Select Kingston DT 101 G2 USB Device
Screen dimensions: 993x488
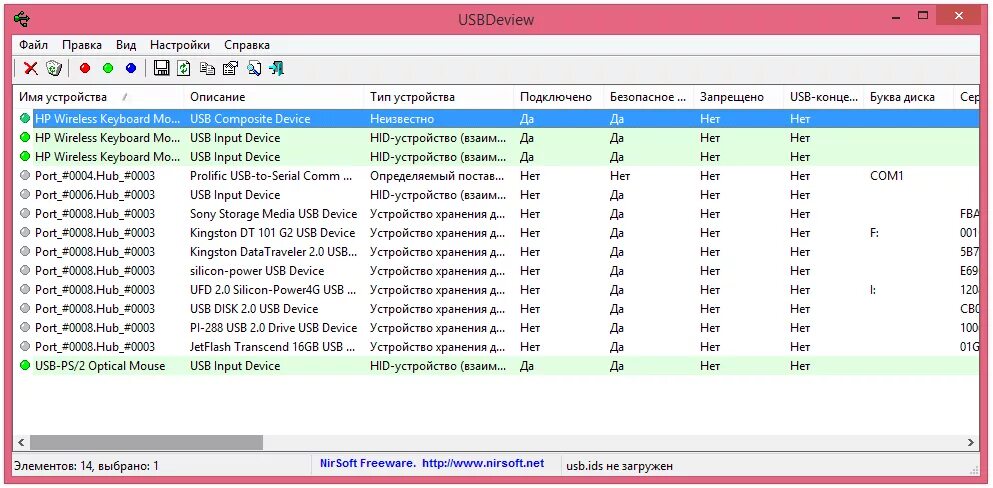(x=496, y=232)
